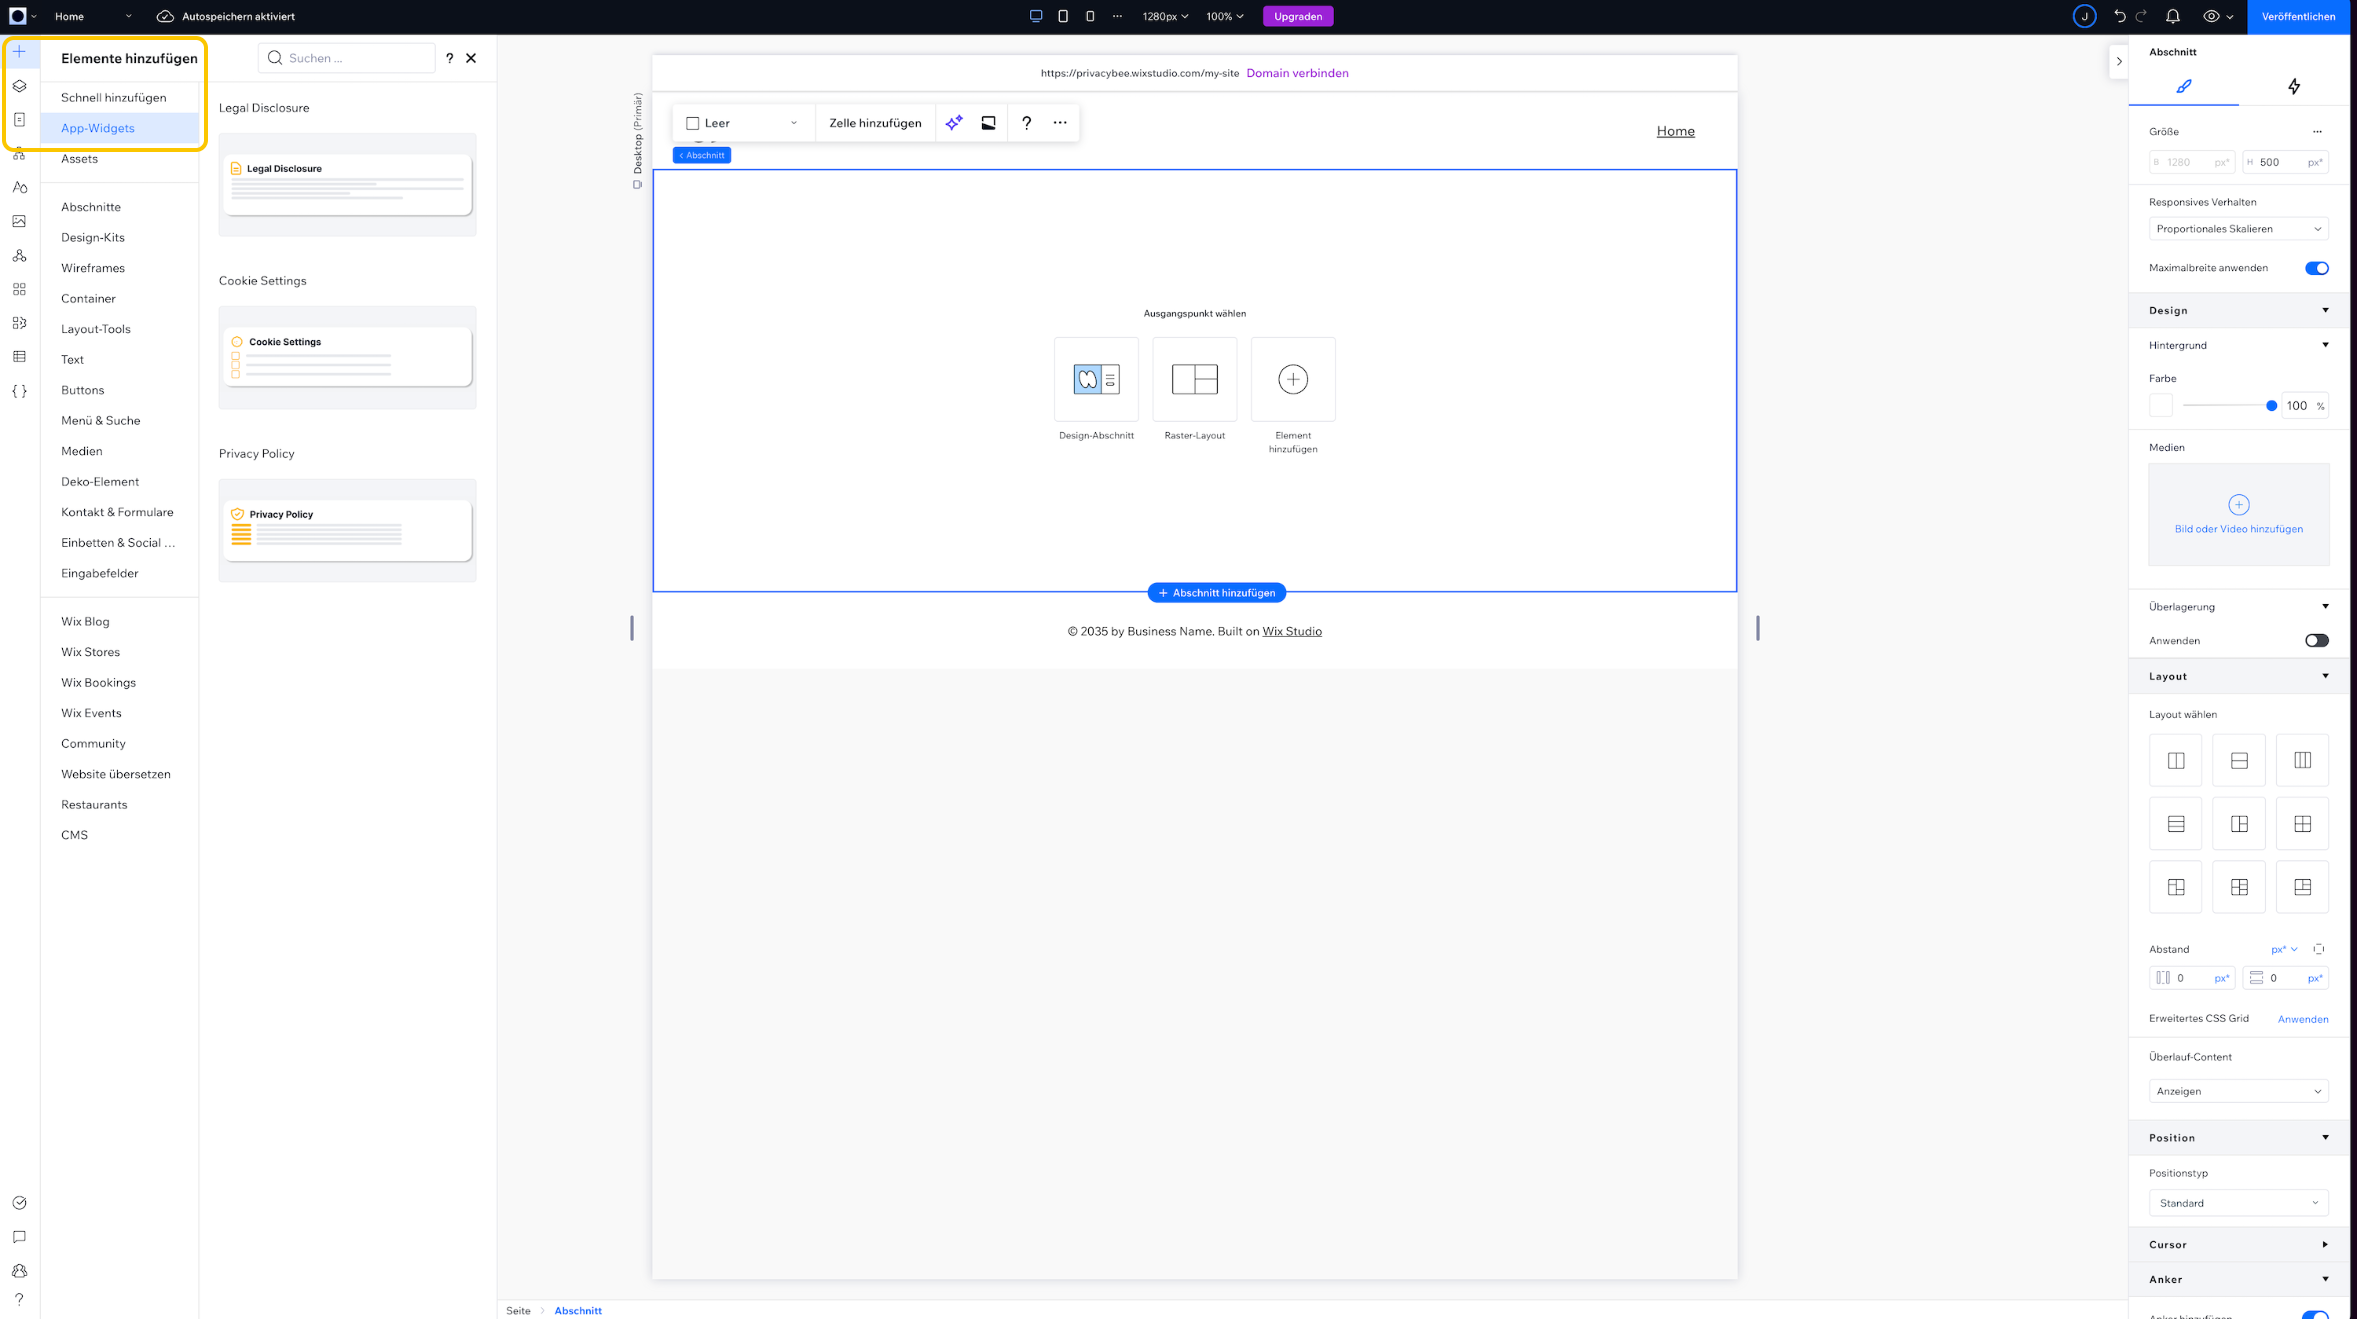
Task: Open the Pages icon in left rail
Action: click(x=19, y=120)
